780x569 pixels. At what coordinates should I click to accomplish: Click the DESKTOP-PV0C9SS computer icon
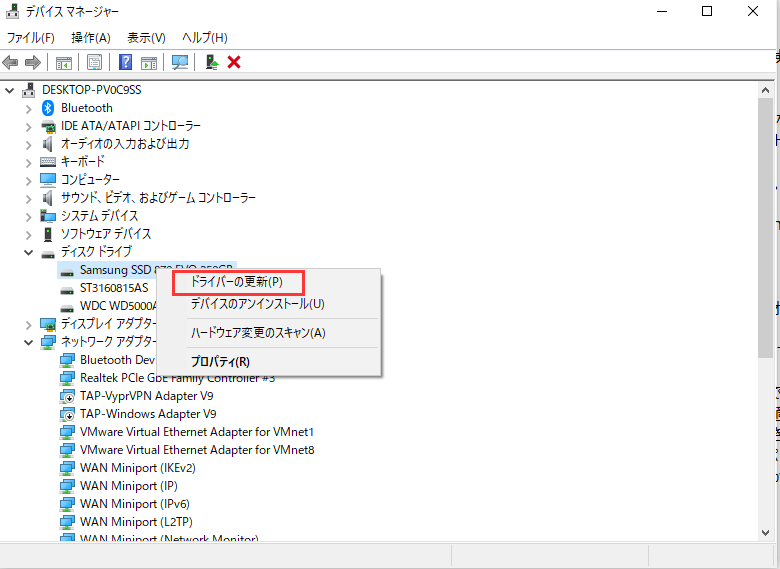coord(29,90)
